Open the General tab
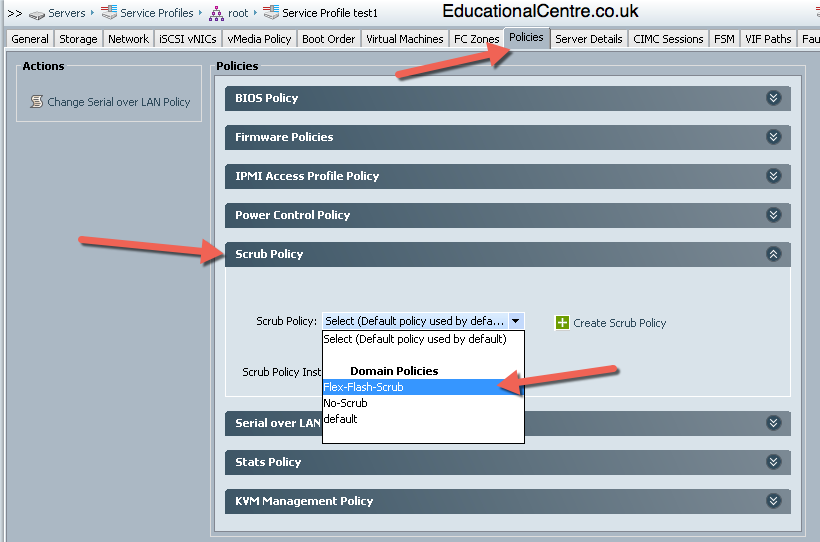The image size is (820, 542). click(30, 39)
